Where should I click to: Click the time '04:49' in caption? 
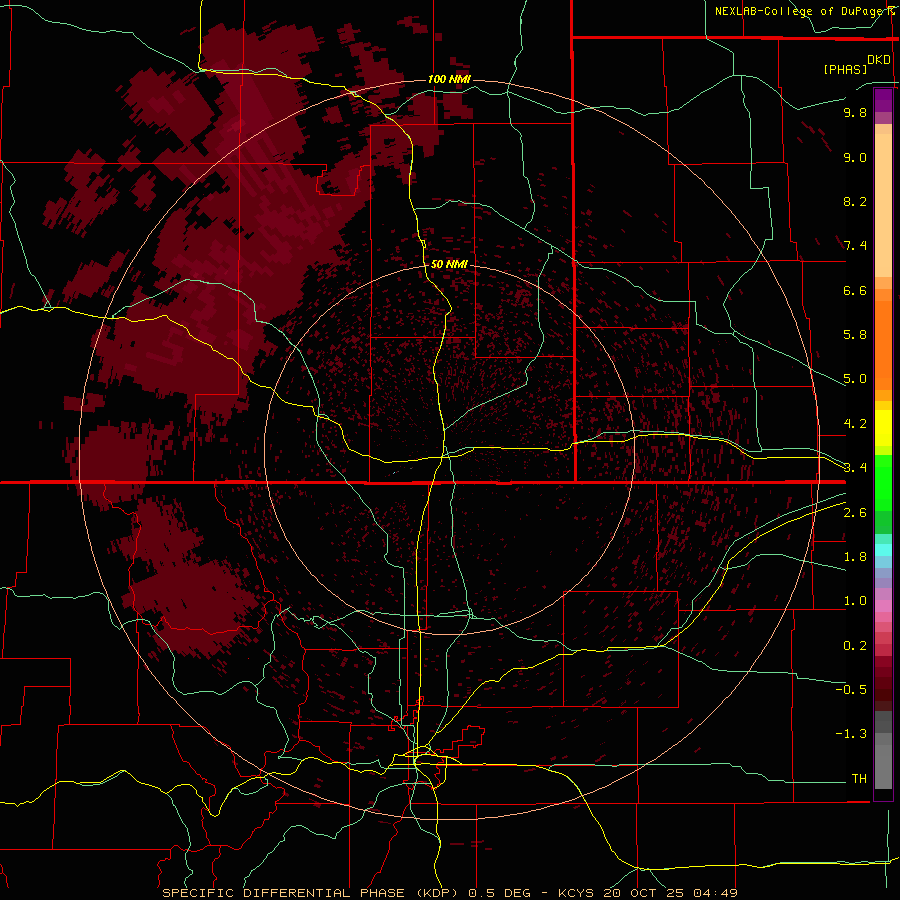(x=715, y=893)
